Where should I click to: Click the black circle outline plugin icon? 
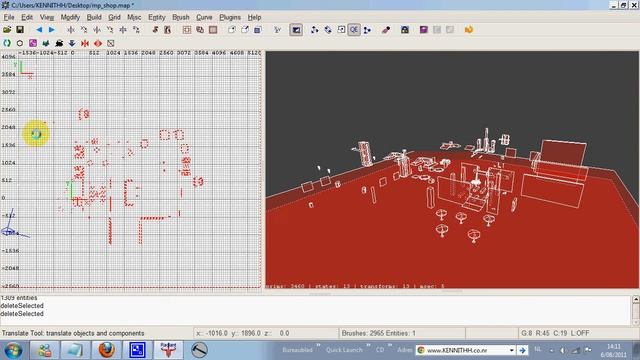click(20, 43)
